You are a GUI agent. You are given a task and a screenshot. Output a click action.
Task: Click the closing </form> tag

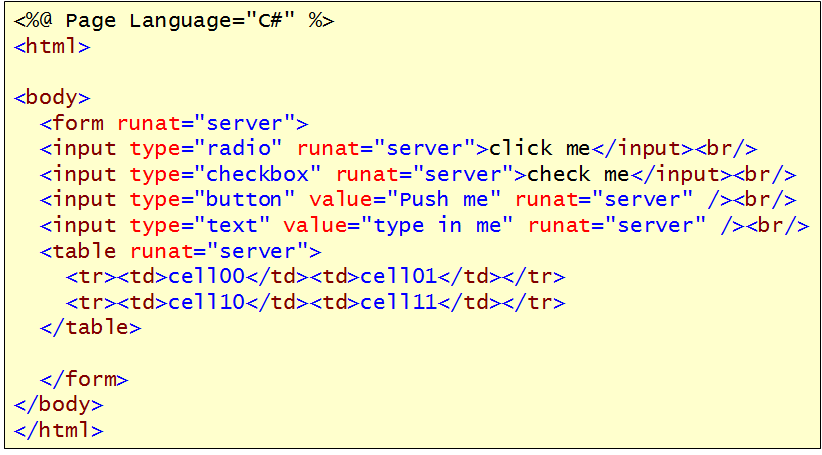pos(84,380)
